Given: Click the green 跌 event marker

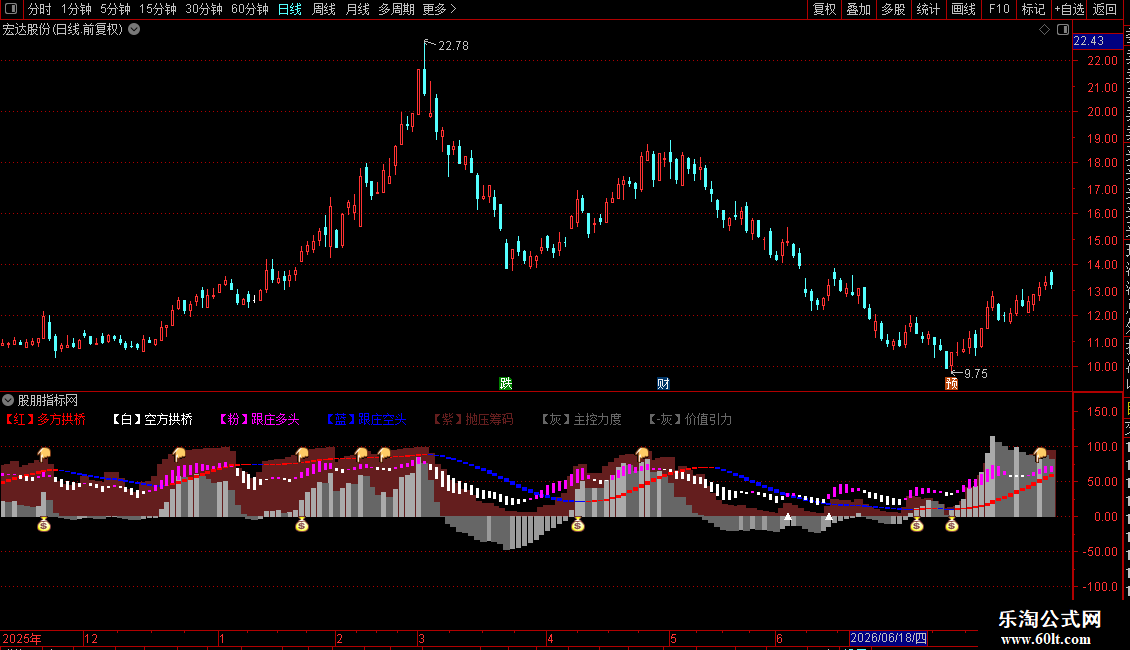Looking at the screenshot, I should [x=506, y=383].
